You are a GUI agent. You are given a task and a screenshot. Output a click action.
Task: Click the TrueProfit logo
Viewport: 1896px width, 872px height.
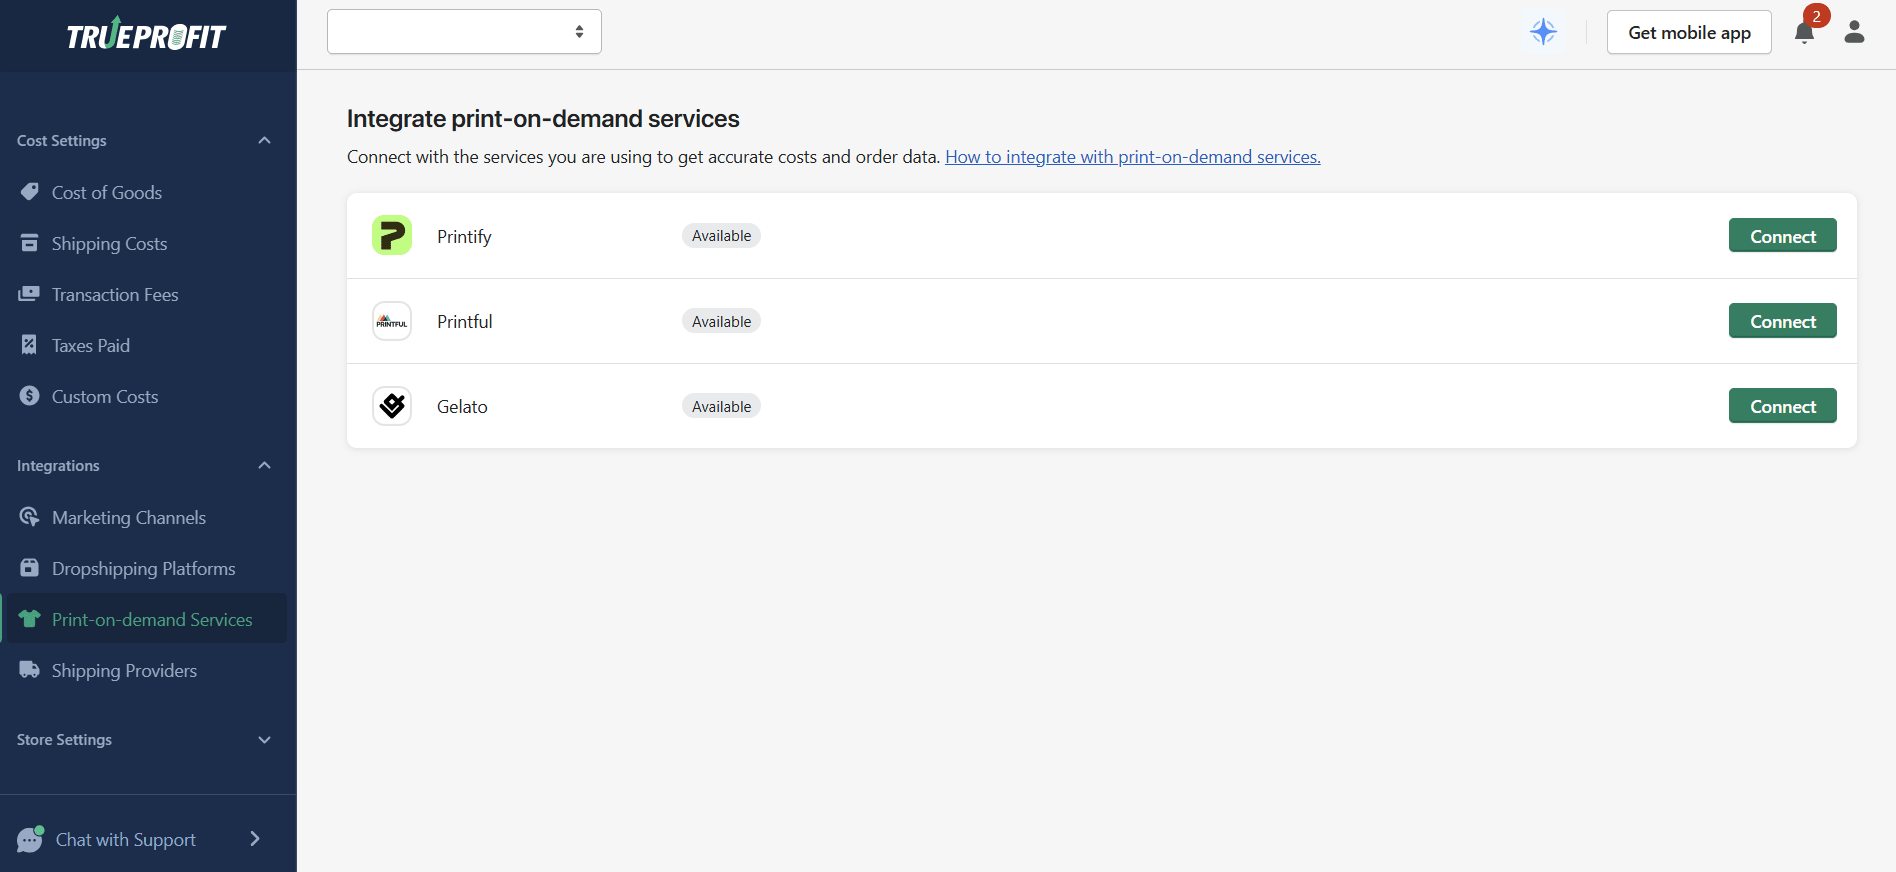(147, 35)
